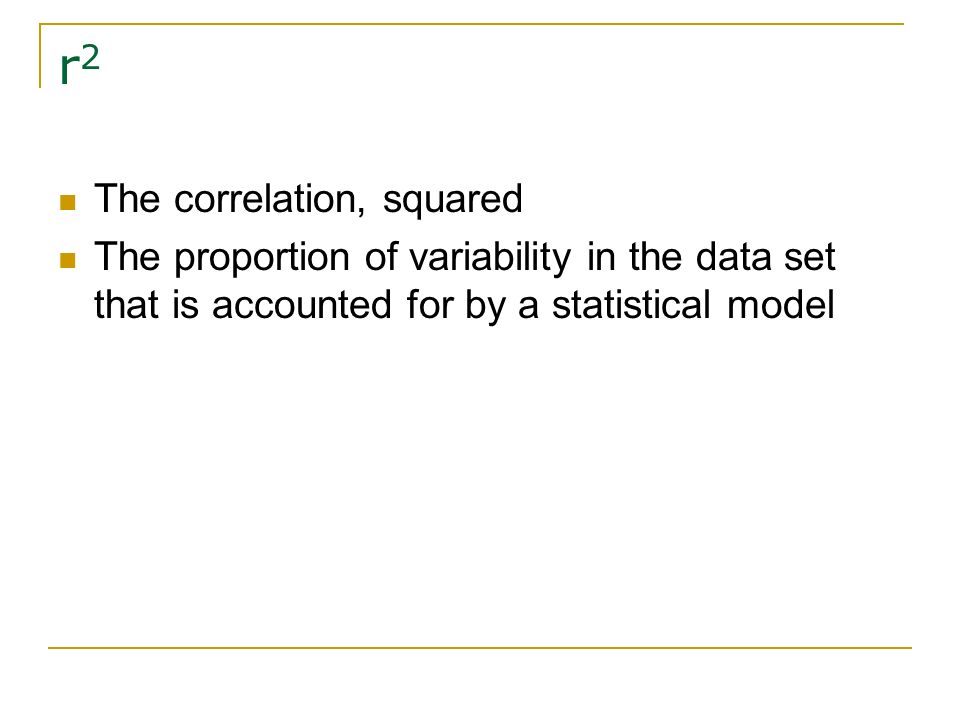Click the word "model" ending the bullet
This screenshot has height=720, width=960.
[x=781, y=304]
